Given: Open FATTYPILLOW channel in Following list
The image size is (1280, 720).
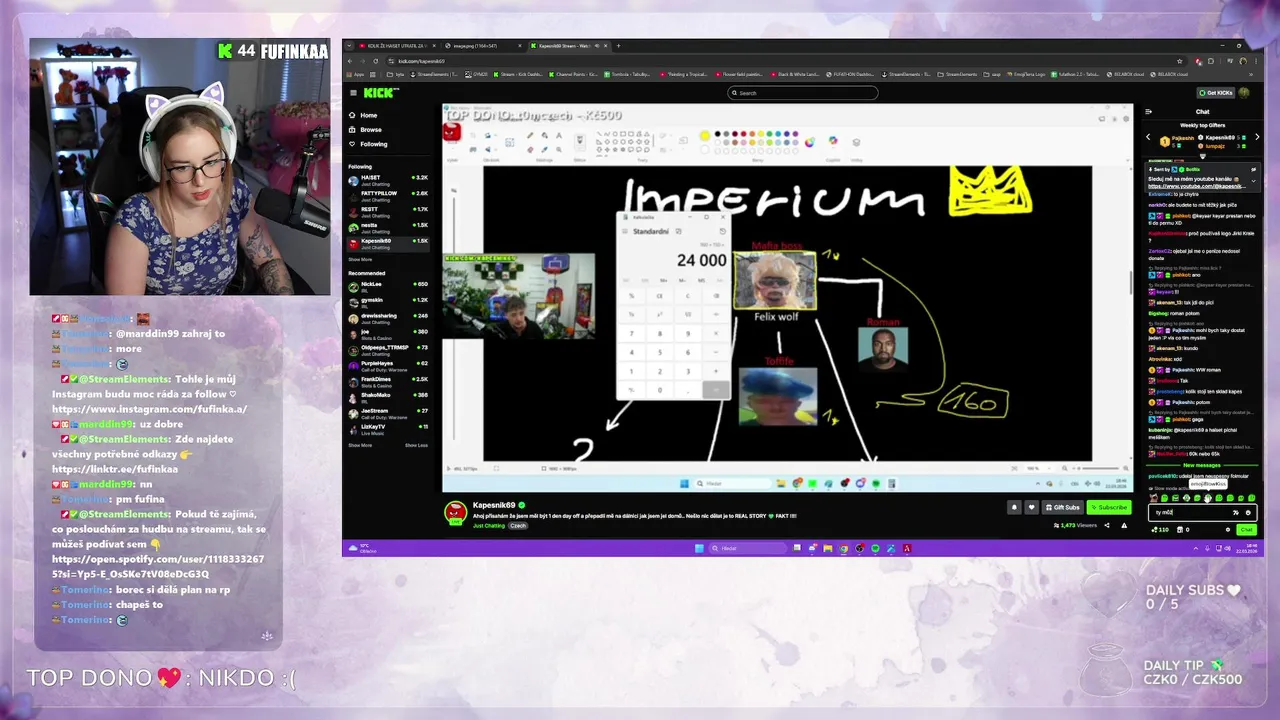Looking at the screenshot, I should tap(388, 195).
